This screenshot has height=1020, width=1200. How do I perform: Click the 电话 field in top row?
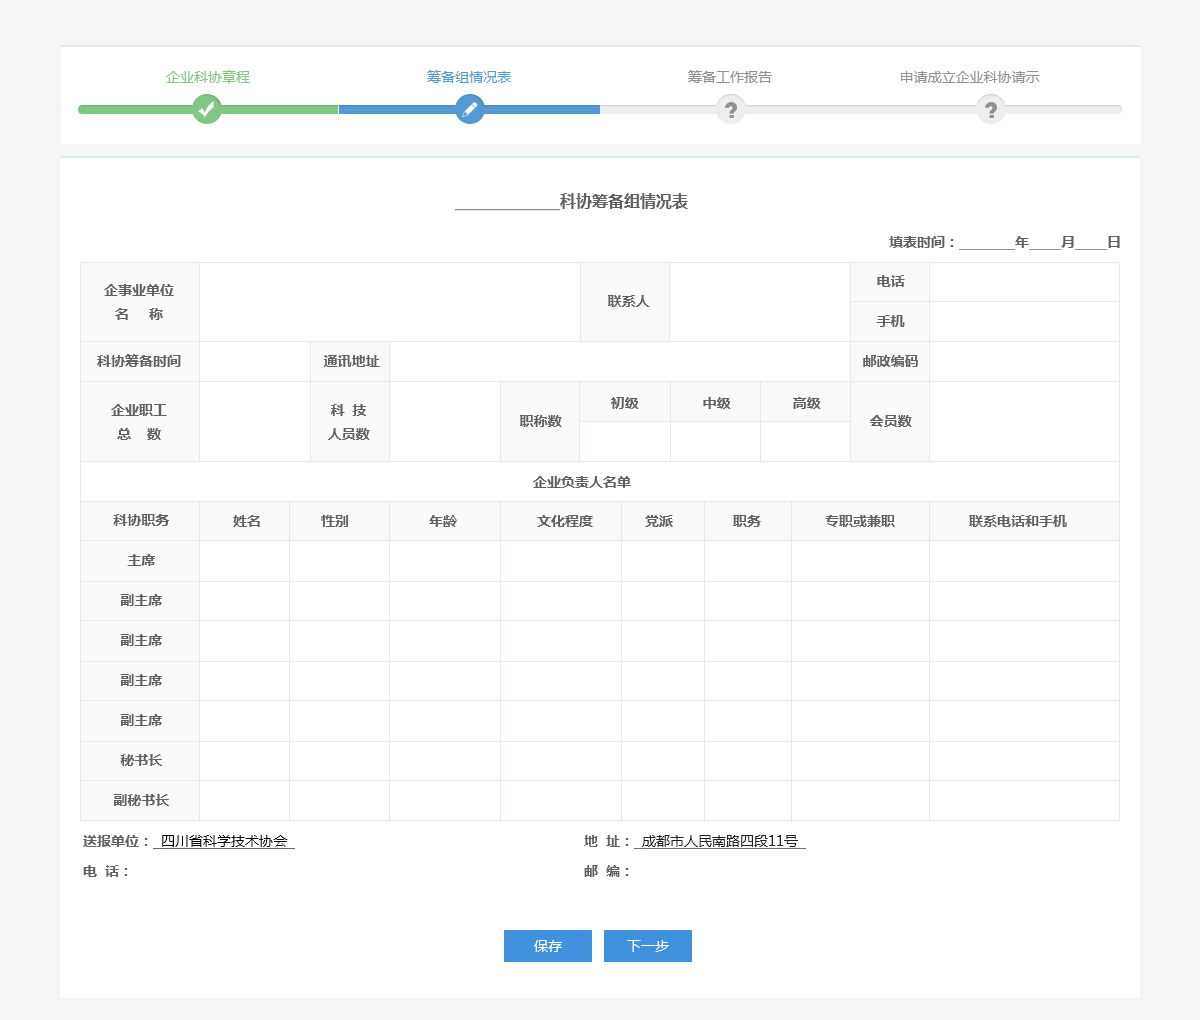click(x=1024, y=282)
